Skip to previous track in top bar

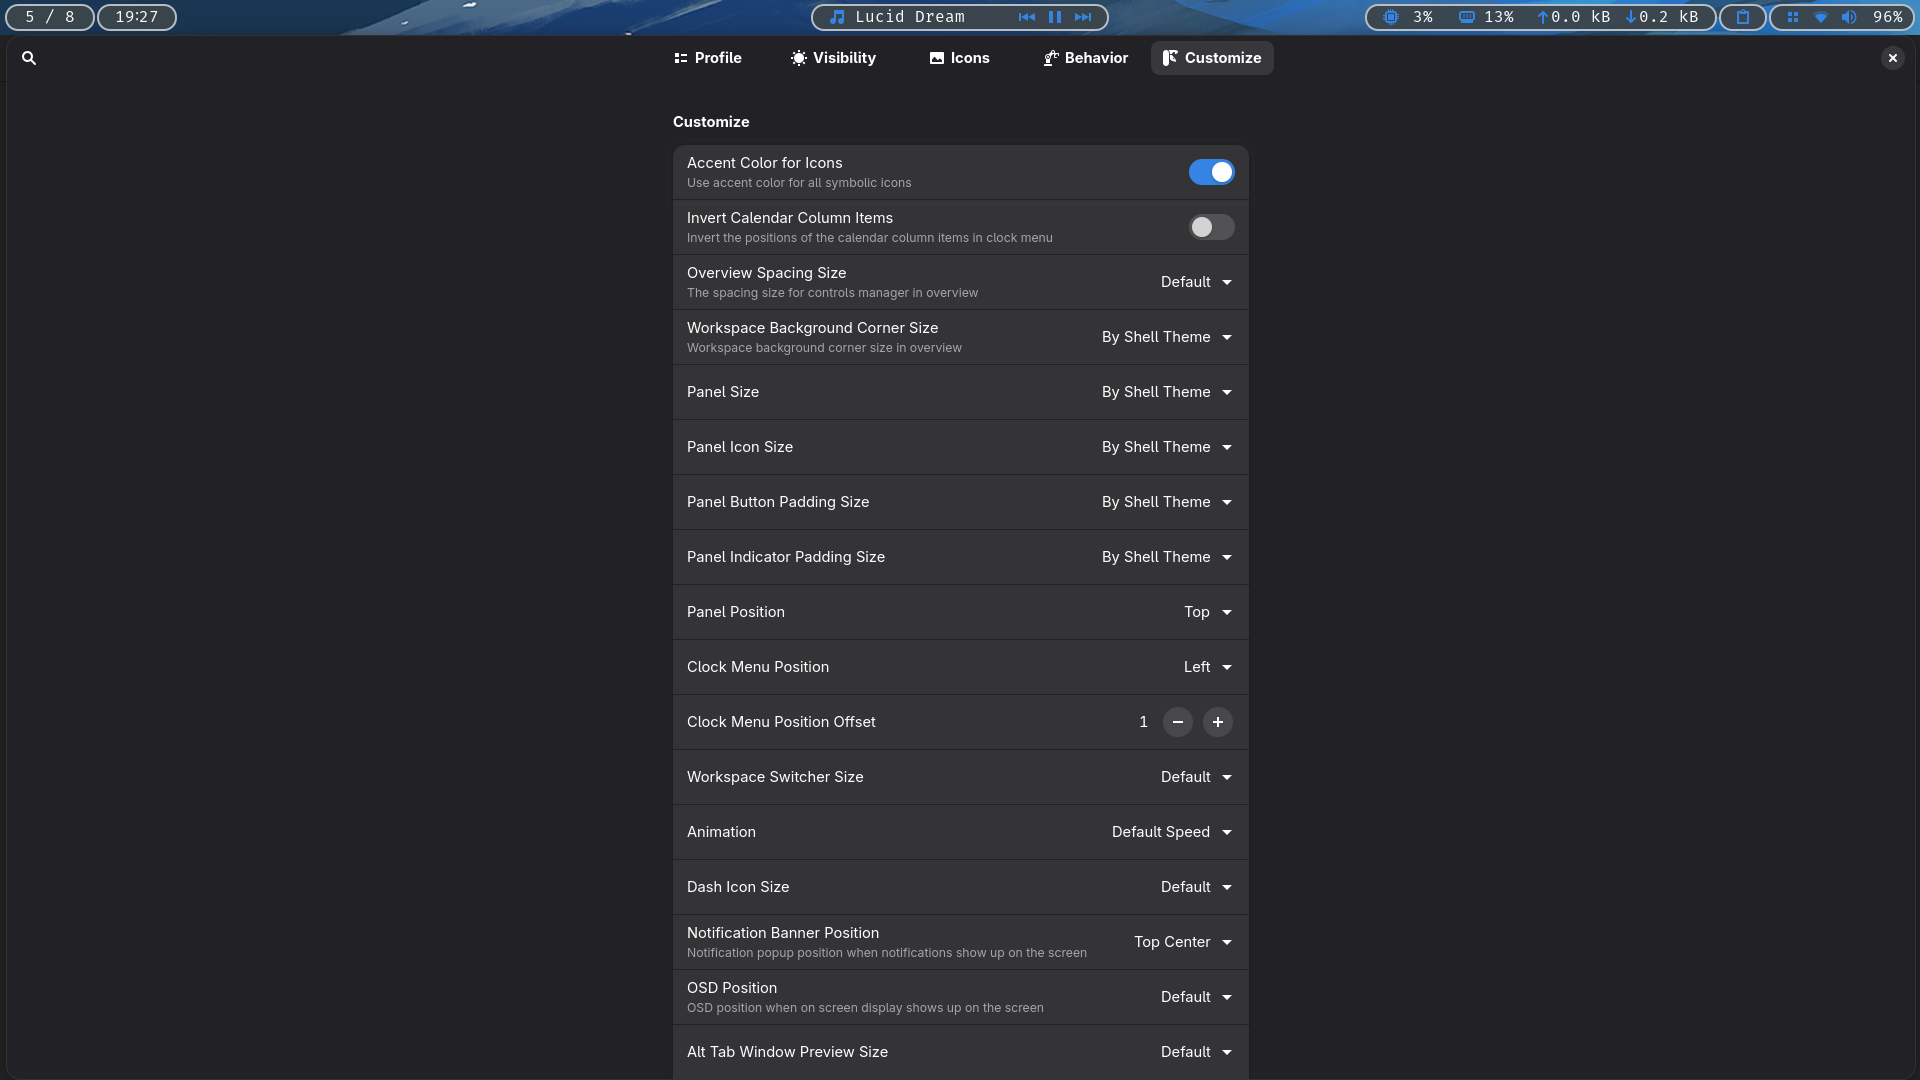[x=1026, y=17]
